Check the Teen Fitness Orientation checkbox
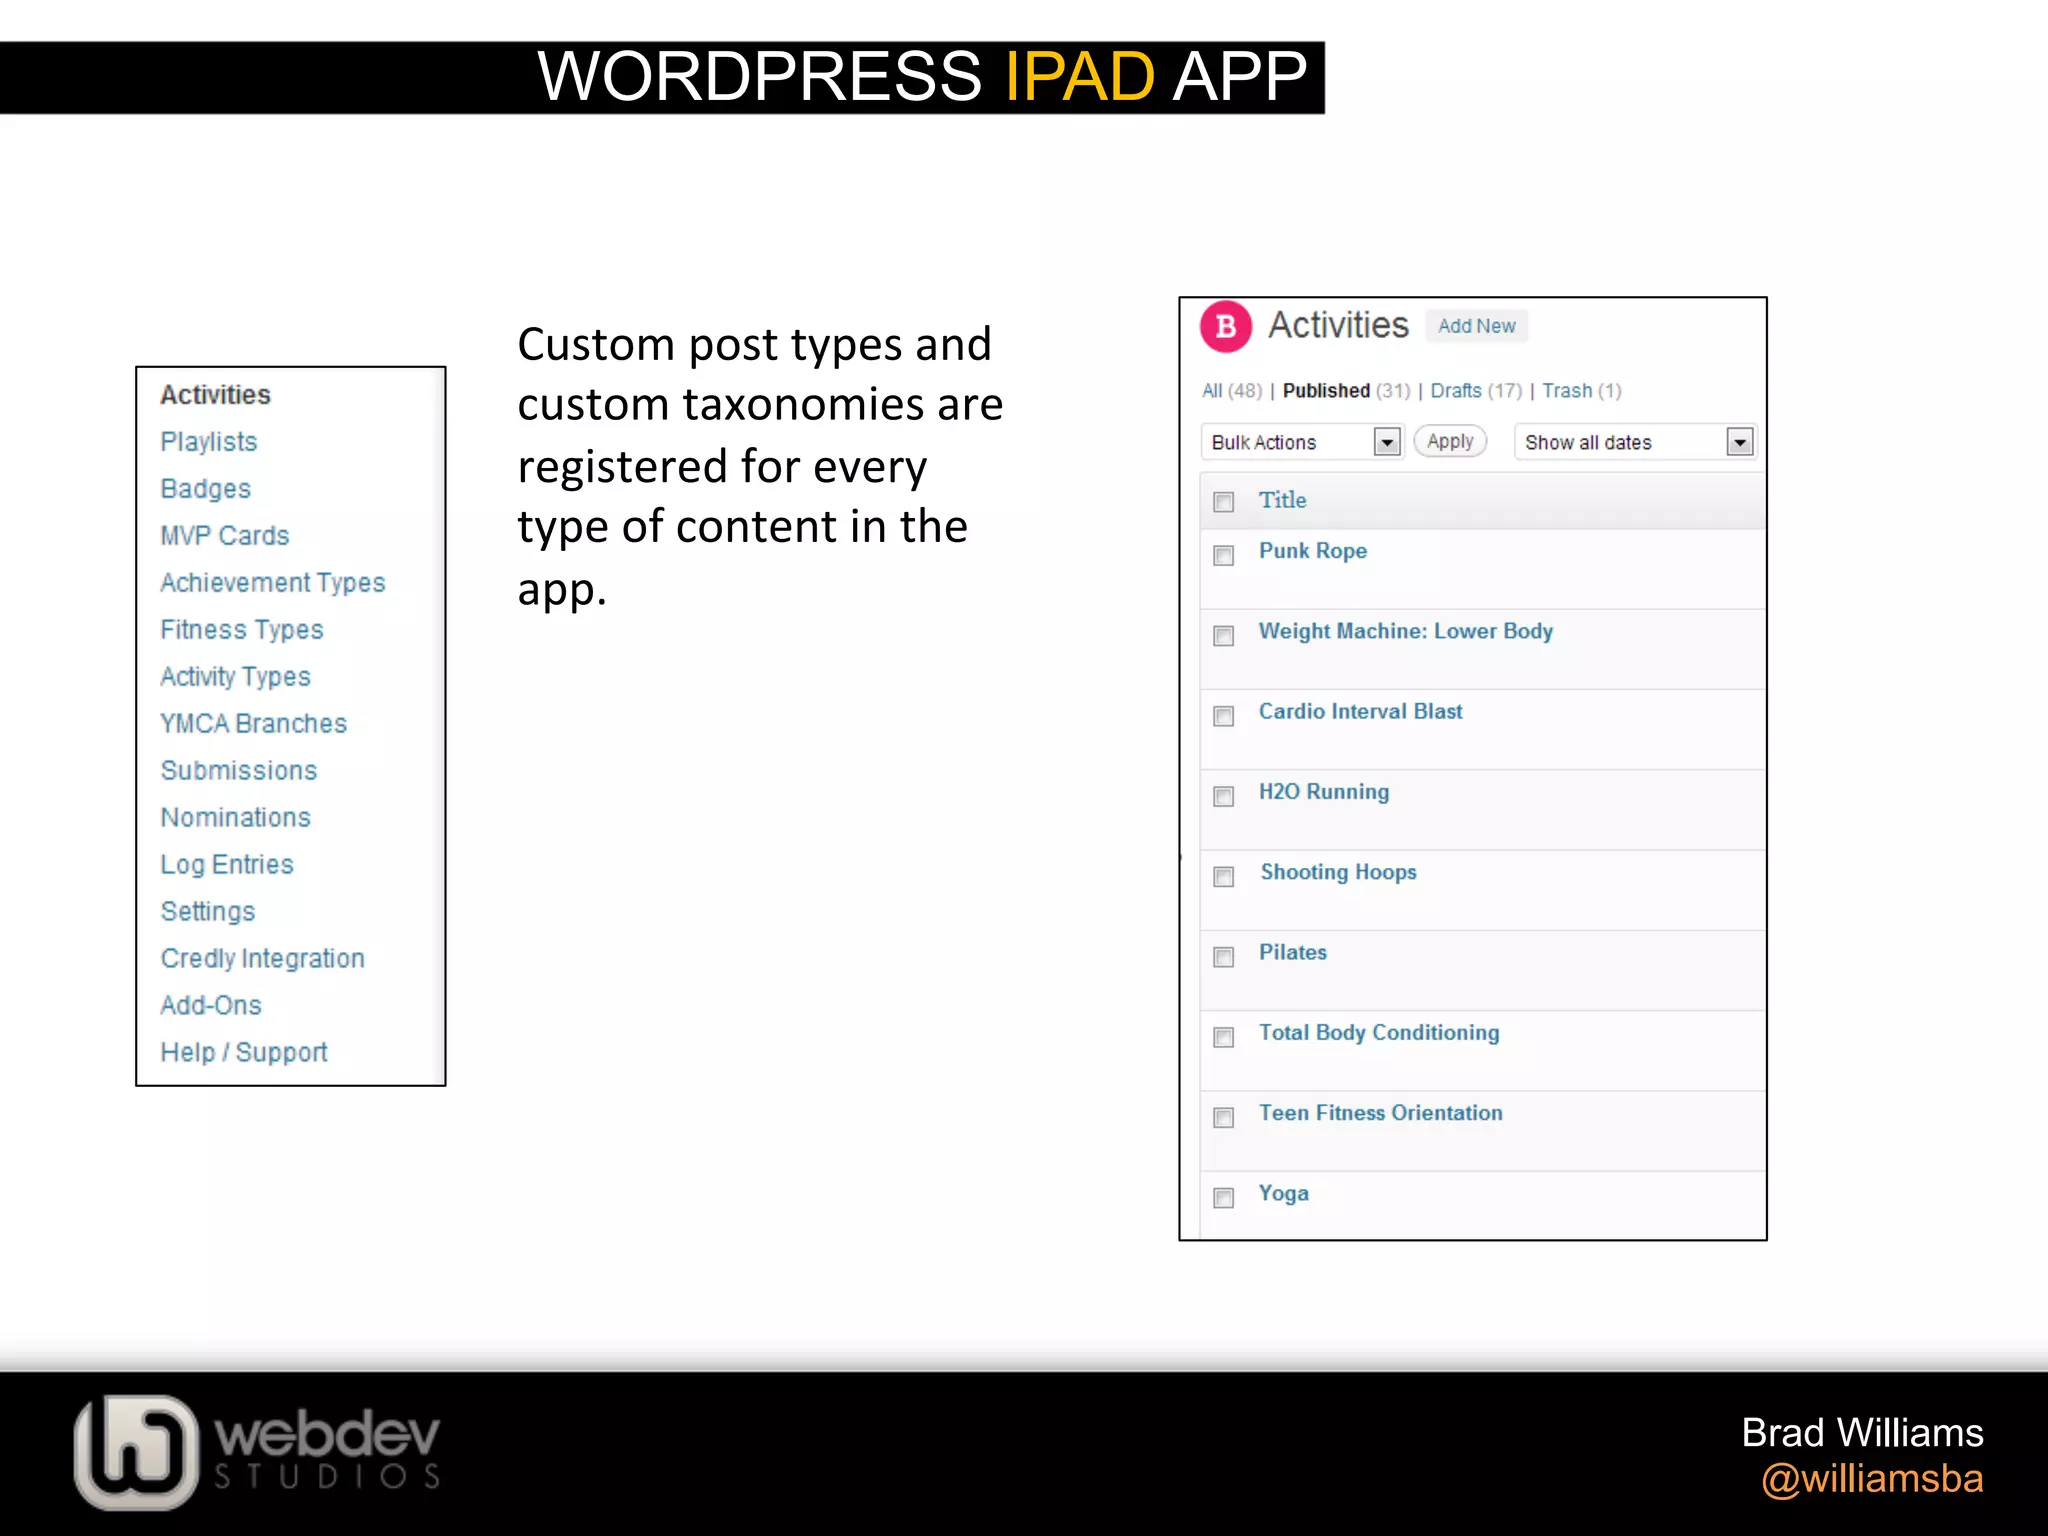2048x1536 pixels. click(1223, 1117)
